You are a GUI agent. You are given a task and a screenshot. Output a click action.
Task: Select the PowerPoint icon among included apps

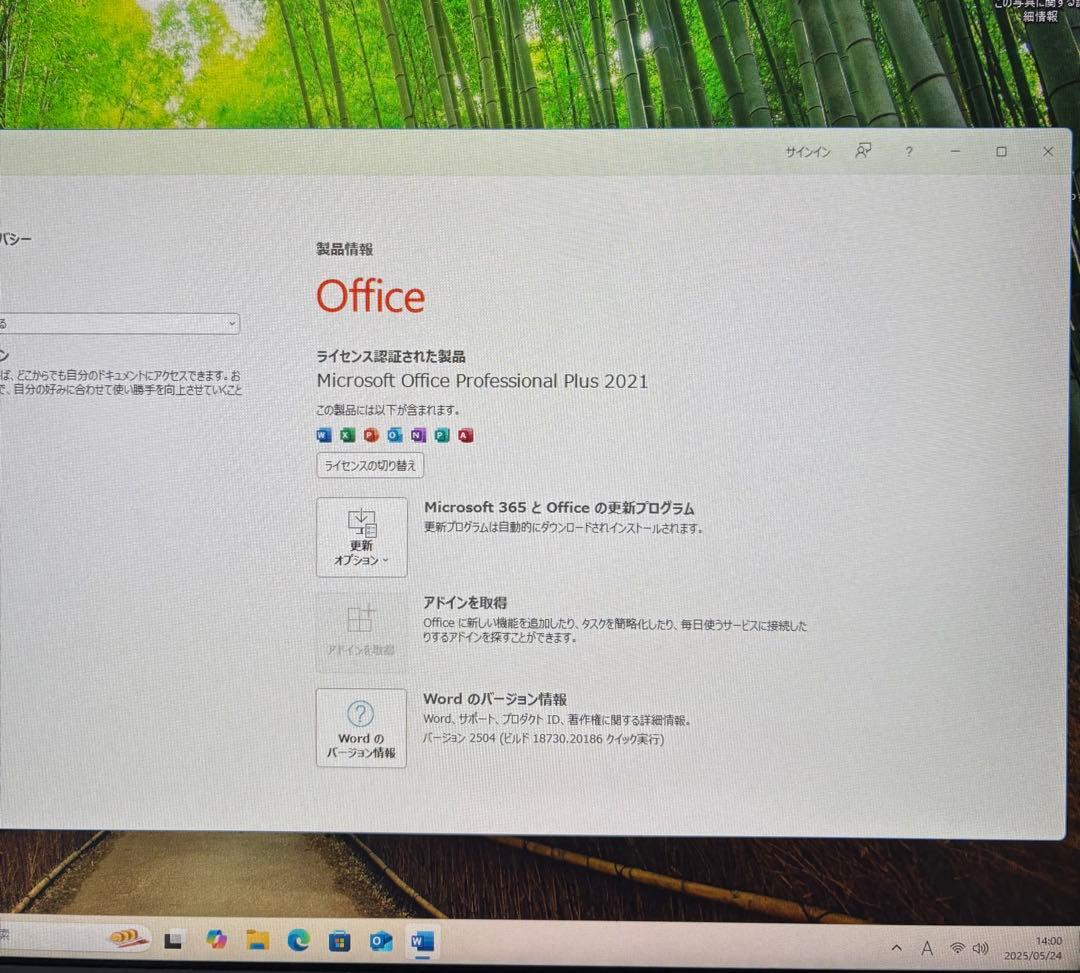click(370, 435)
